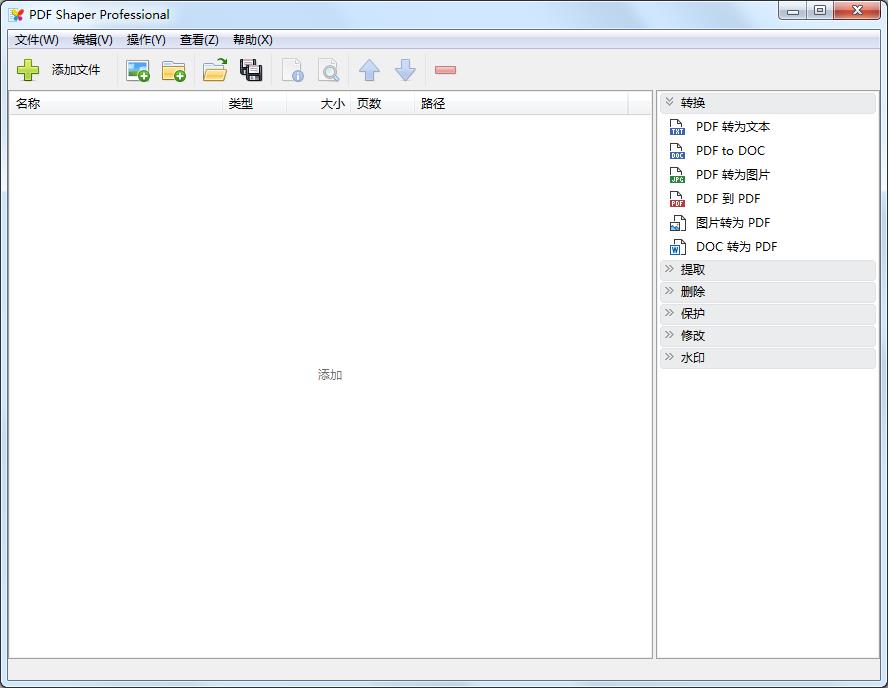This screenshot has height=688, width=888.
Task: Select PDF 转为文本 link
Action: tap(733, 127)
